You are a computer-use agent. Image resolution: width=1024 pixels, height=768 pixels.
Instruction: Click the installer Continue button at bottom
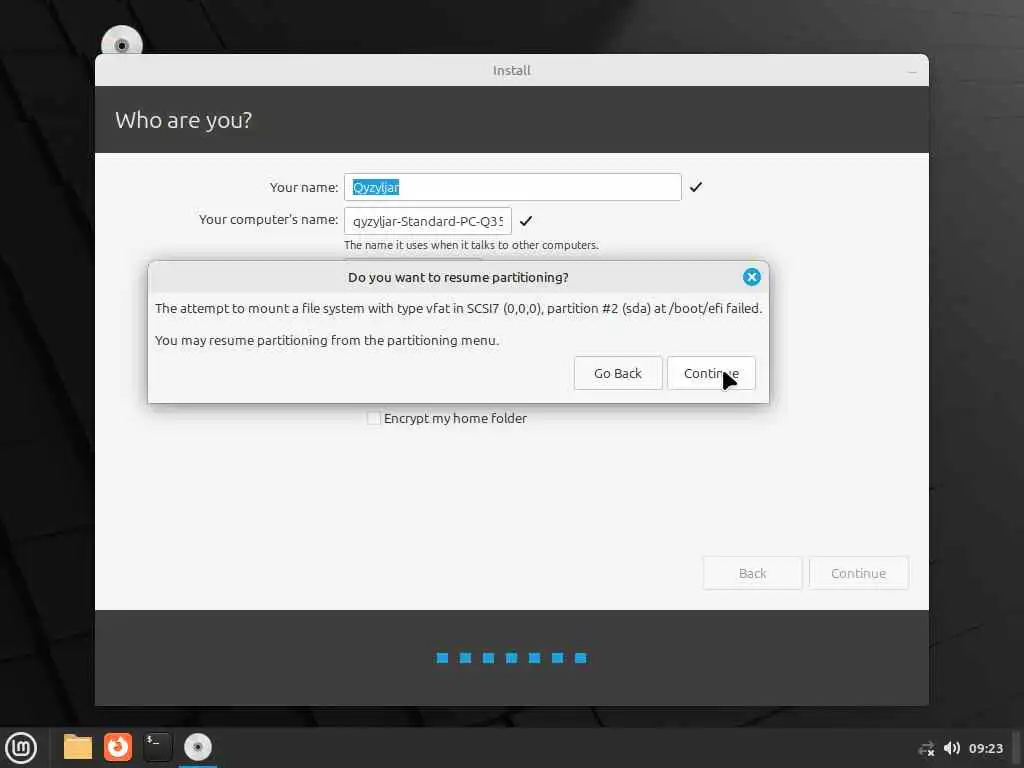(x=858, y=573)
